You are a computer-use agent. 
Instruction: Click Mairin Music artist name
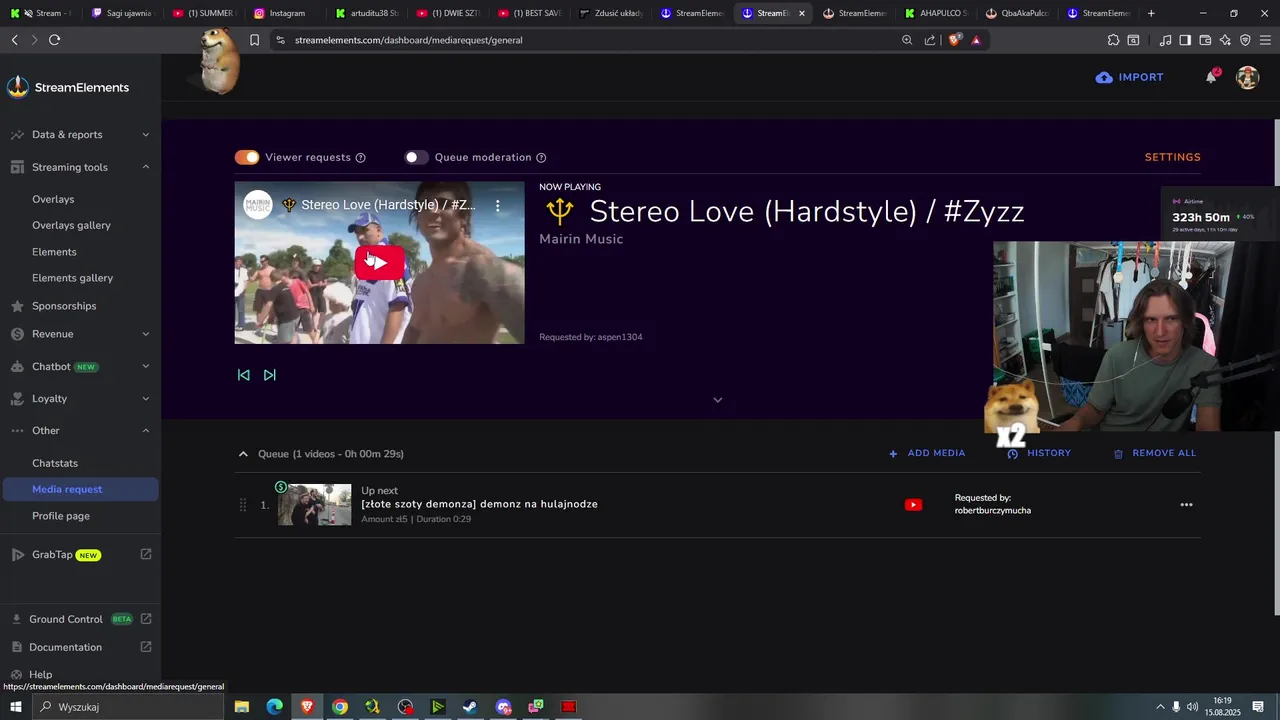point(581,239)
